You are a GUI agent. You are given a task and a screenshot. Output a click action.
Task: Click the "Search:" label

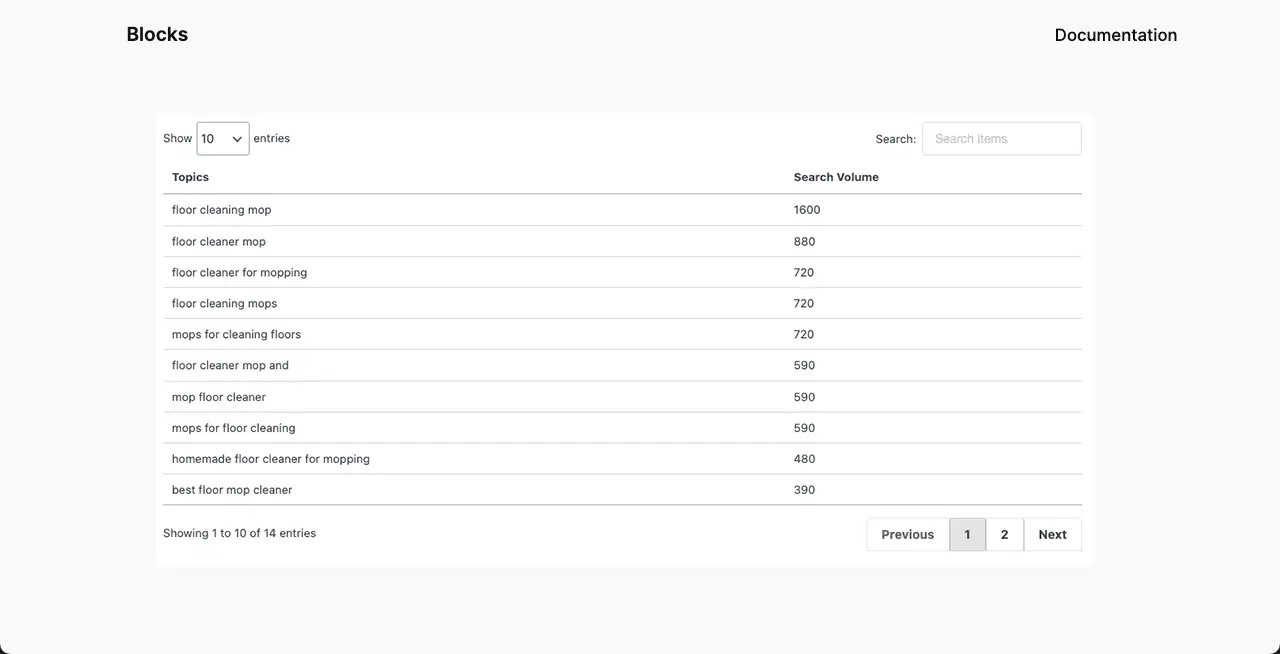(x=895, y=139)
